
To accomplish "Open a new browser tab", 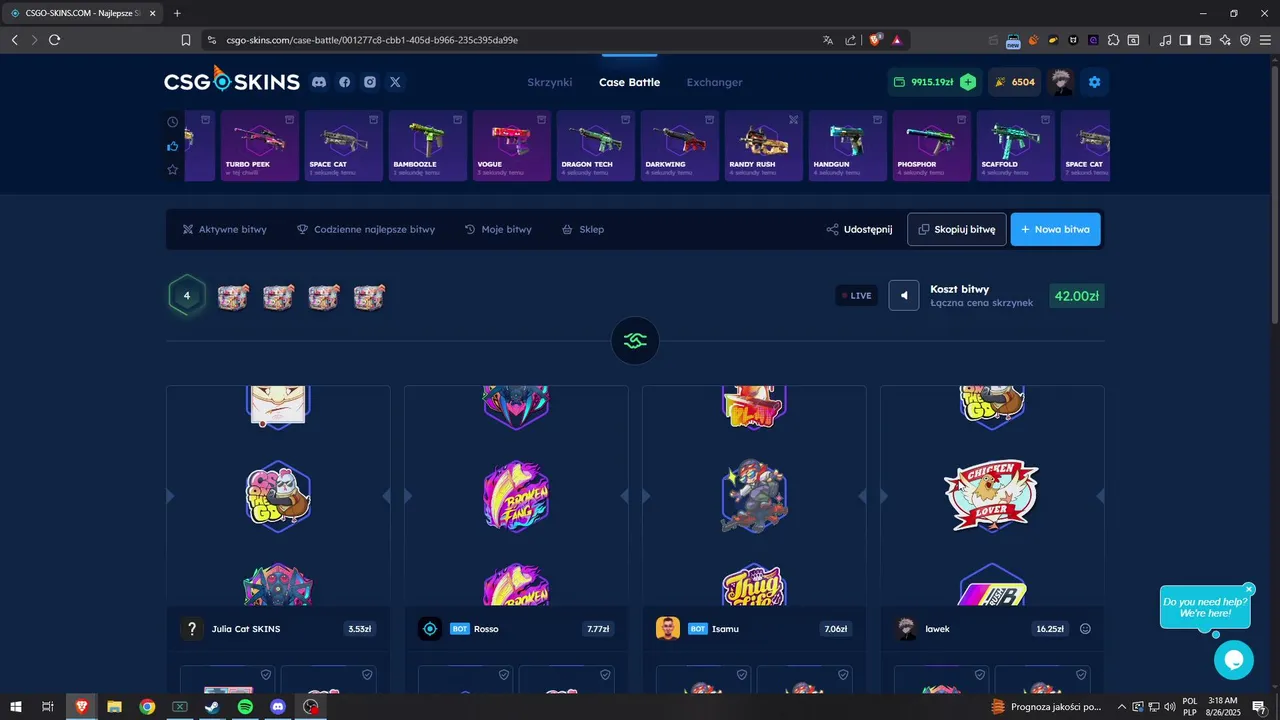I will [177, 13].
